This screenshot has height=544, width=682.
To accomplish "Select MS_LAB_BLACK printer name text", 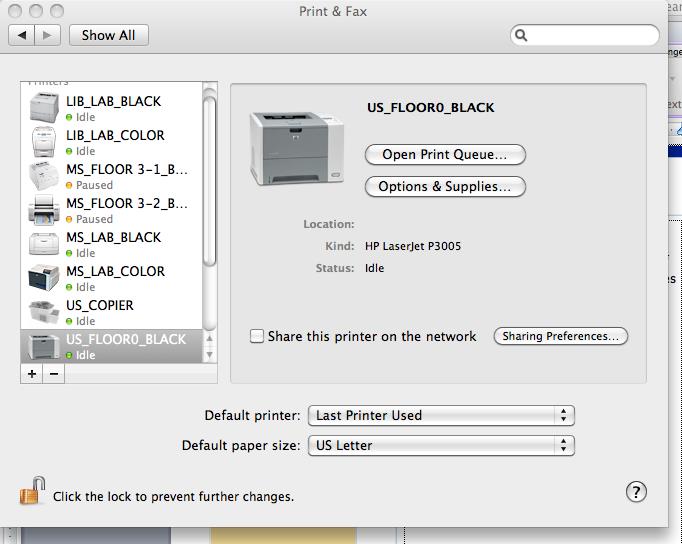I will tap(114, 237).
